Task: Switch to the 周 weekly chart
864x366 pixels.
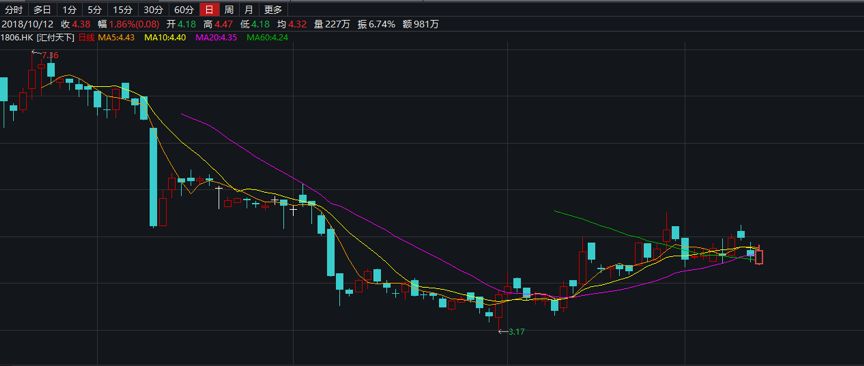Action: click(x=229, y=9)
